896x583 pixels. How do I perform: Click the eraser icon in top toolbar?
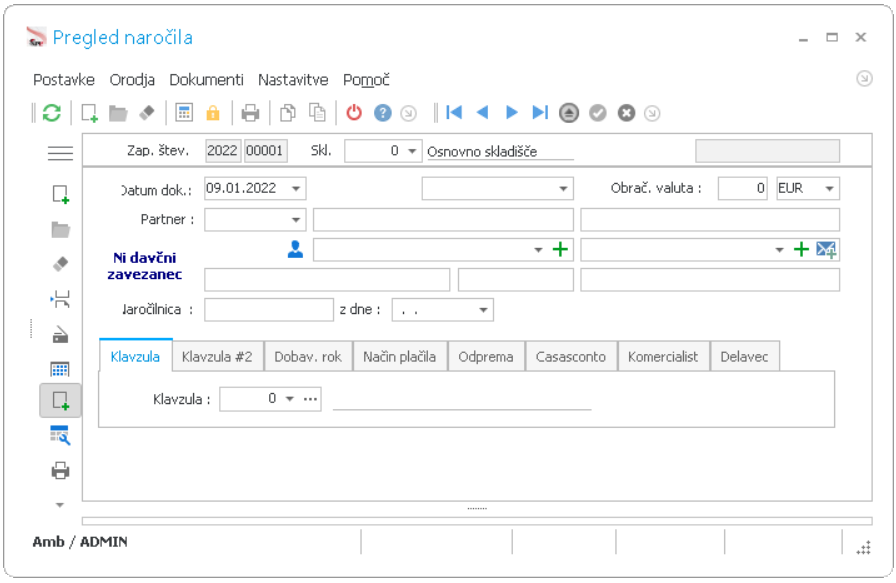147,113
